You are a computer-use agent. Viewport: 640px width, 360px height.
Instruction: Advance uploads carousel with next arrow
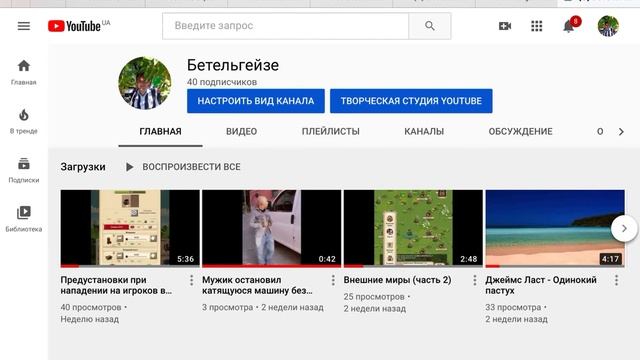tap(624, 229)
